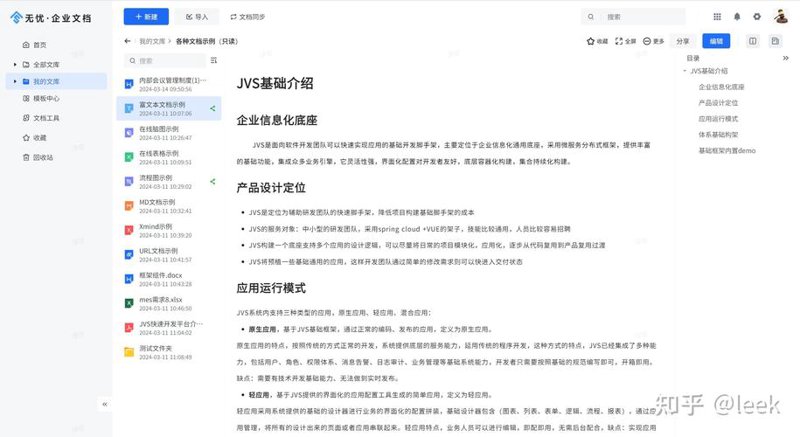Expand the 全部文库 tree arrow
The image size is (800, 437).
click(15, 65)
